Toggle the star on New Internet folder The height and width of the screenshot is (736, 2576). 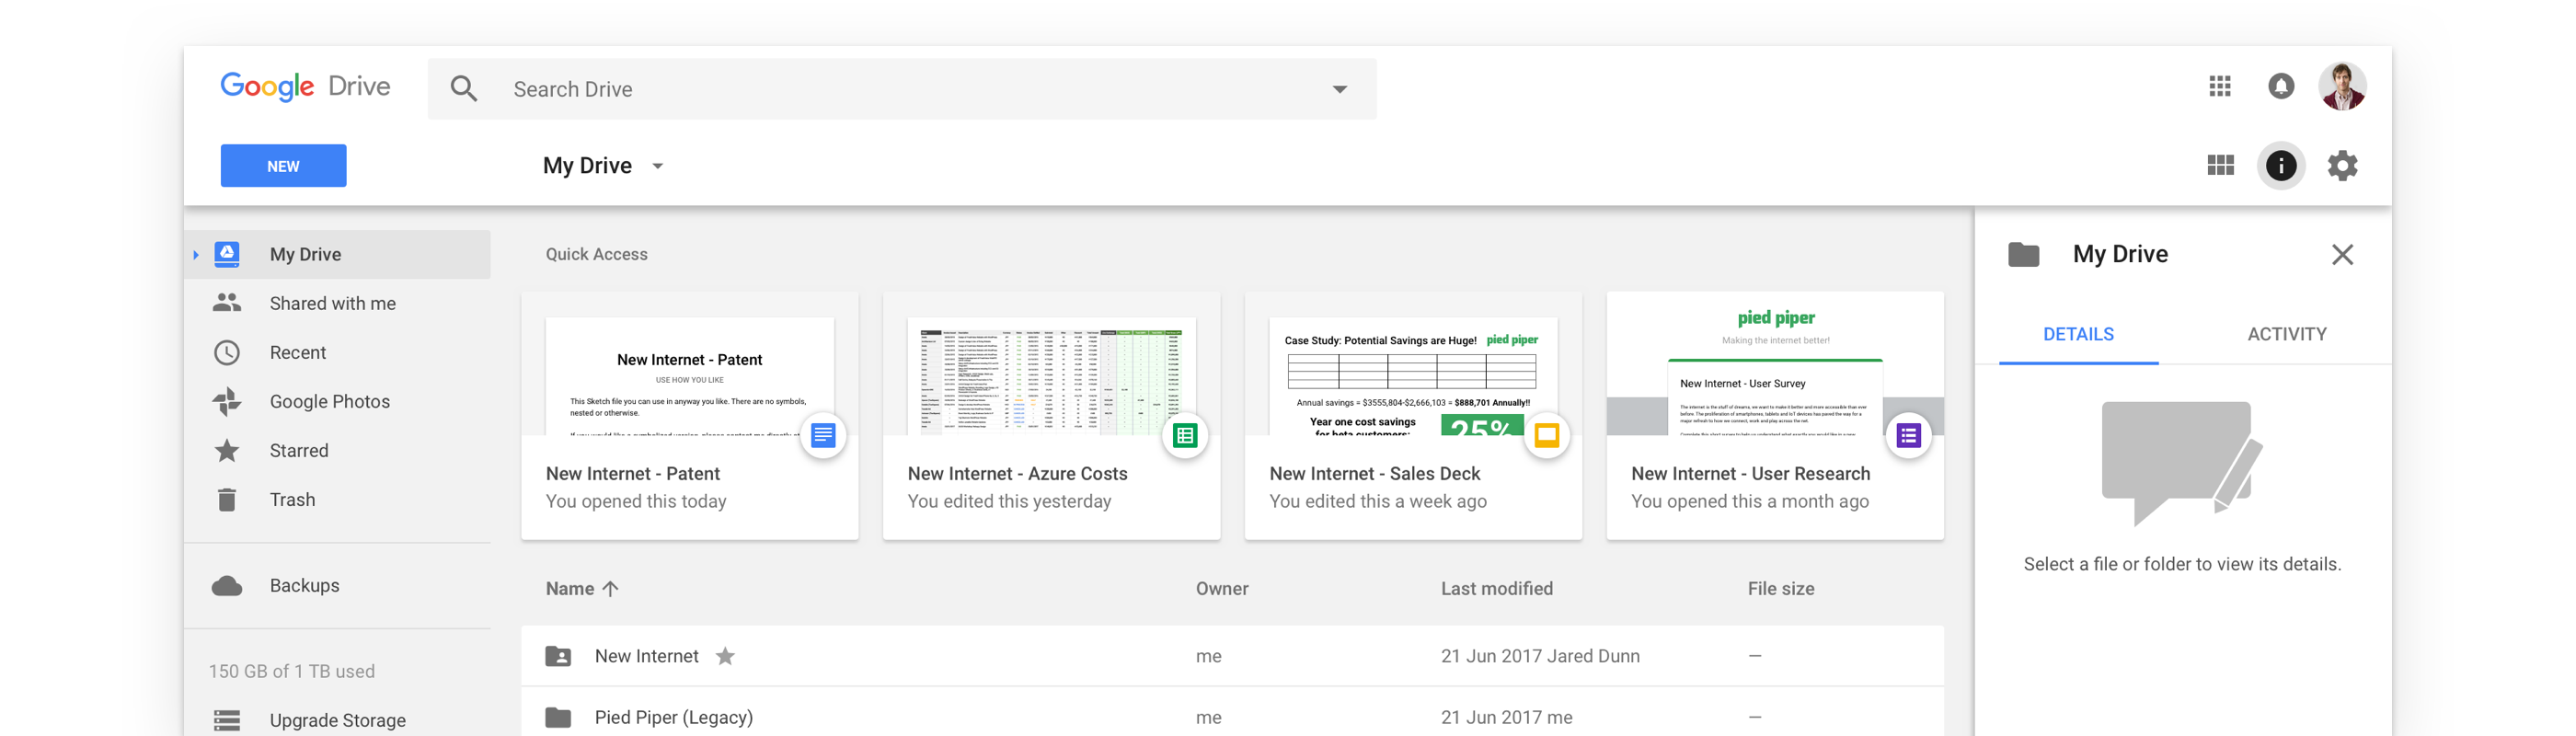pos(725,656)
